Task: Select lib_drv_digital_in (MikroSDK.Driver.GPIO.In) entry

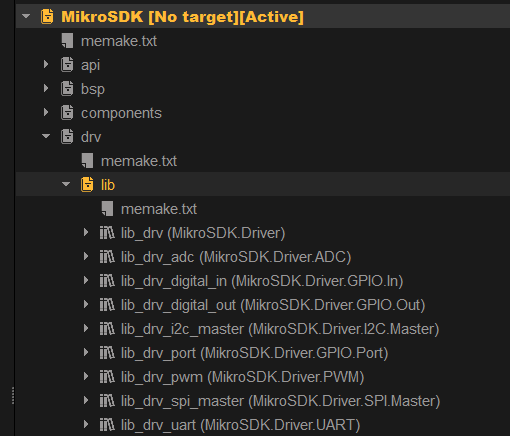Action: pyautogui.click(x=262, y=281)
